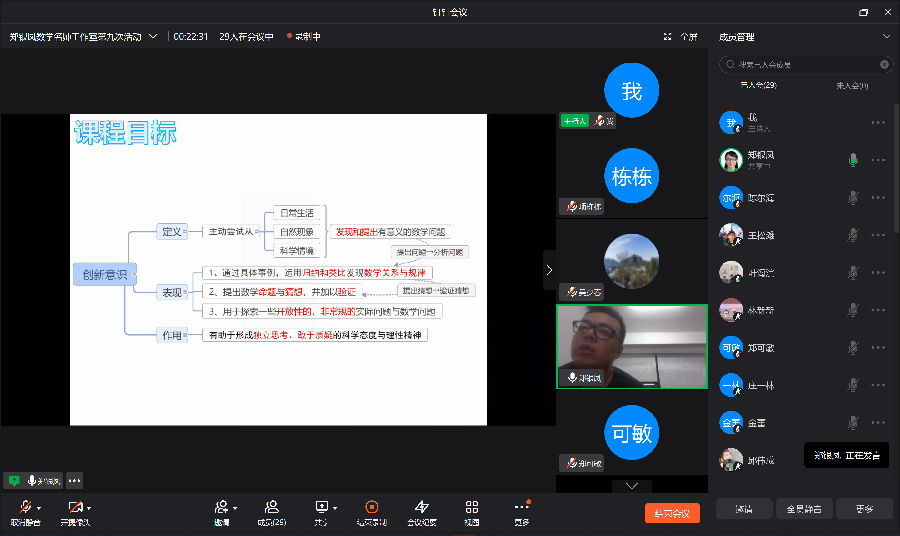This screenshot has height=536, width=900.
Task: Collapse video strip with side arrow
Action: pos(549,270)
